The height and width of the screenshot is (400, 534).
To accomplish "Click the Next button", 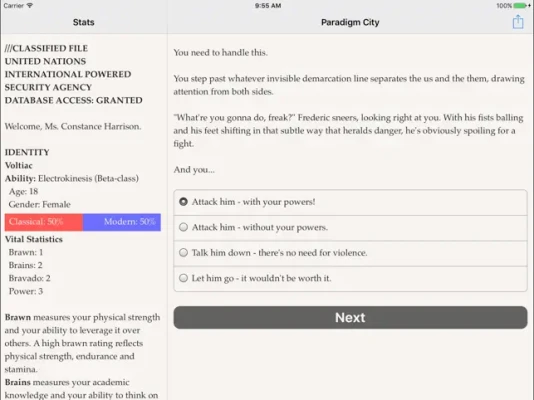I will [350, 317].
